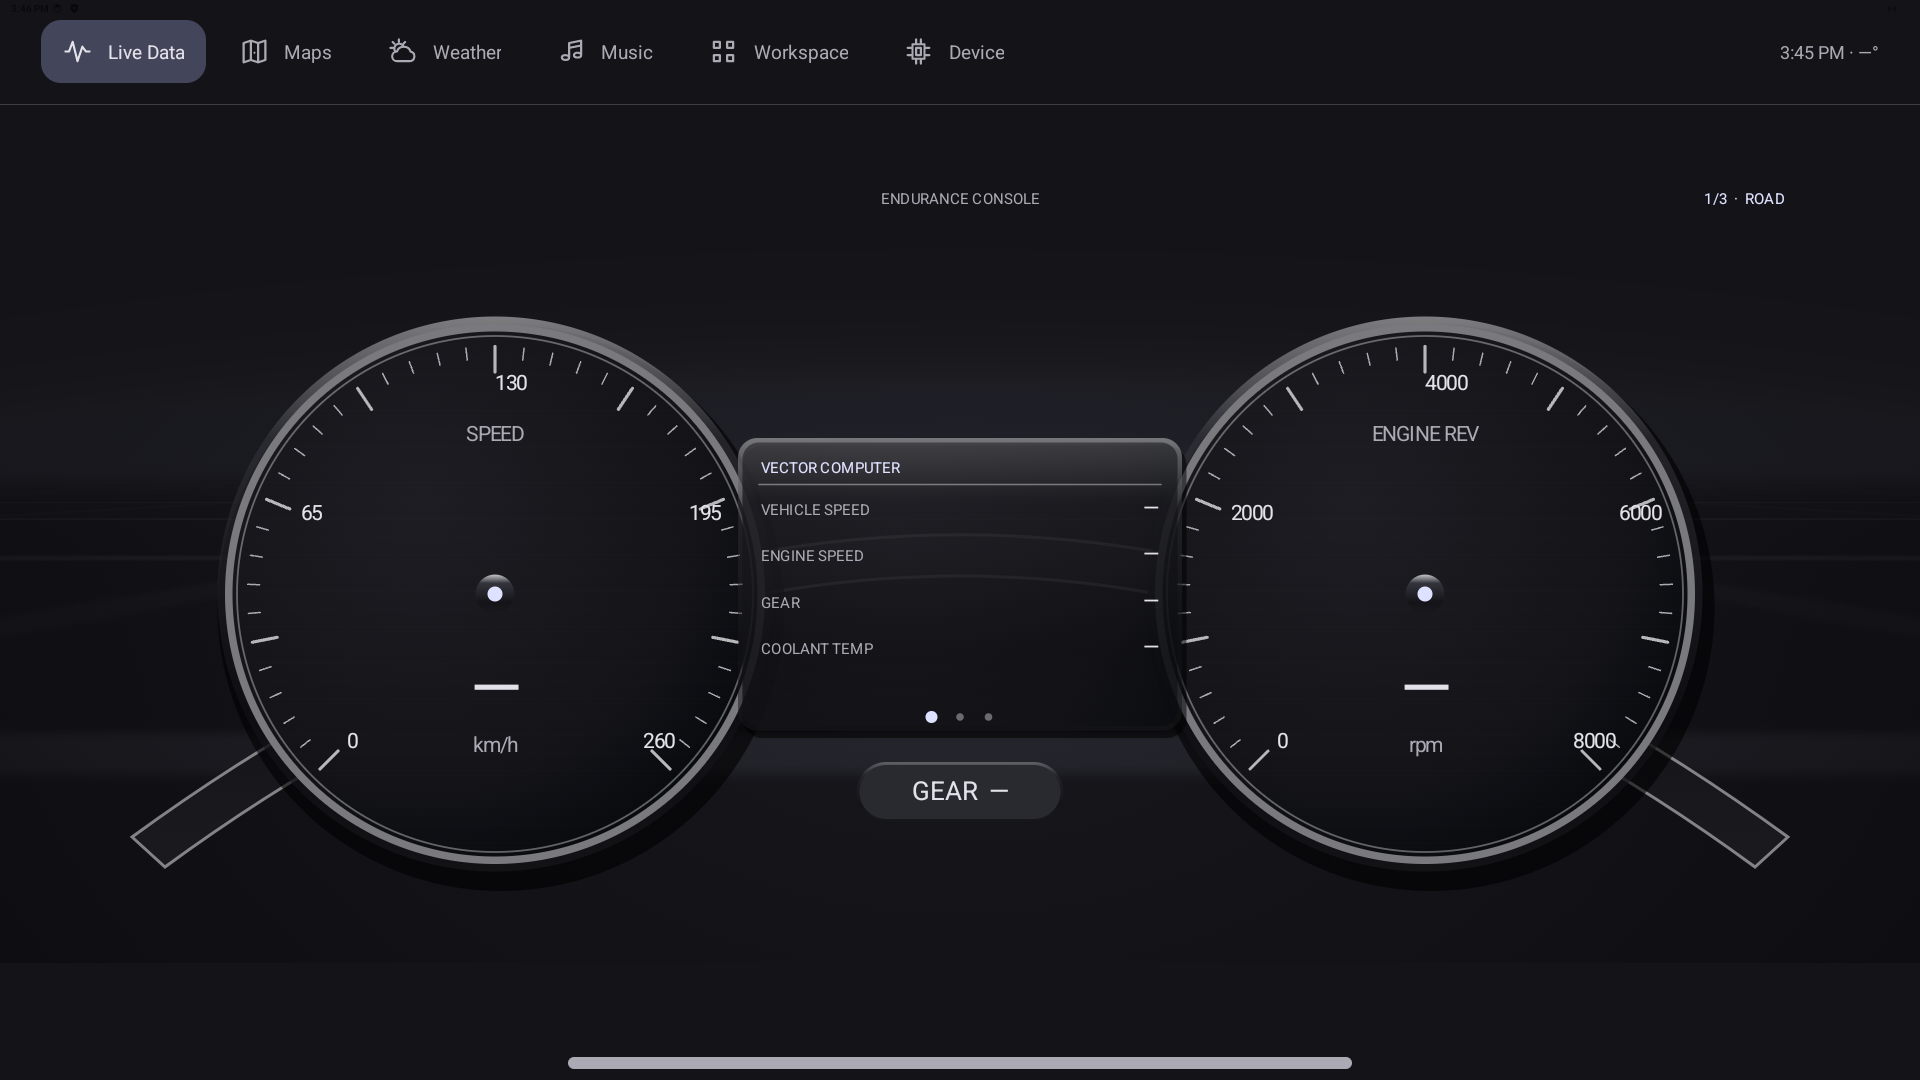1920x1080 pixels.
Task: Click the Maps folded-map icon
Action: point(254,52)
